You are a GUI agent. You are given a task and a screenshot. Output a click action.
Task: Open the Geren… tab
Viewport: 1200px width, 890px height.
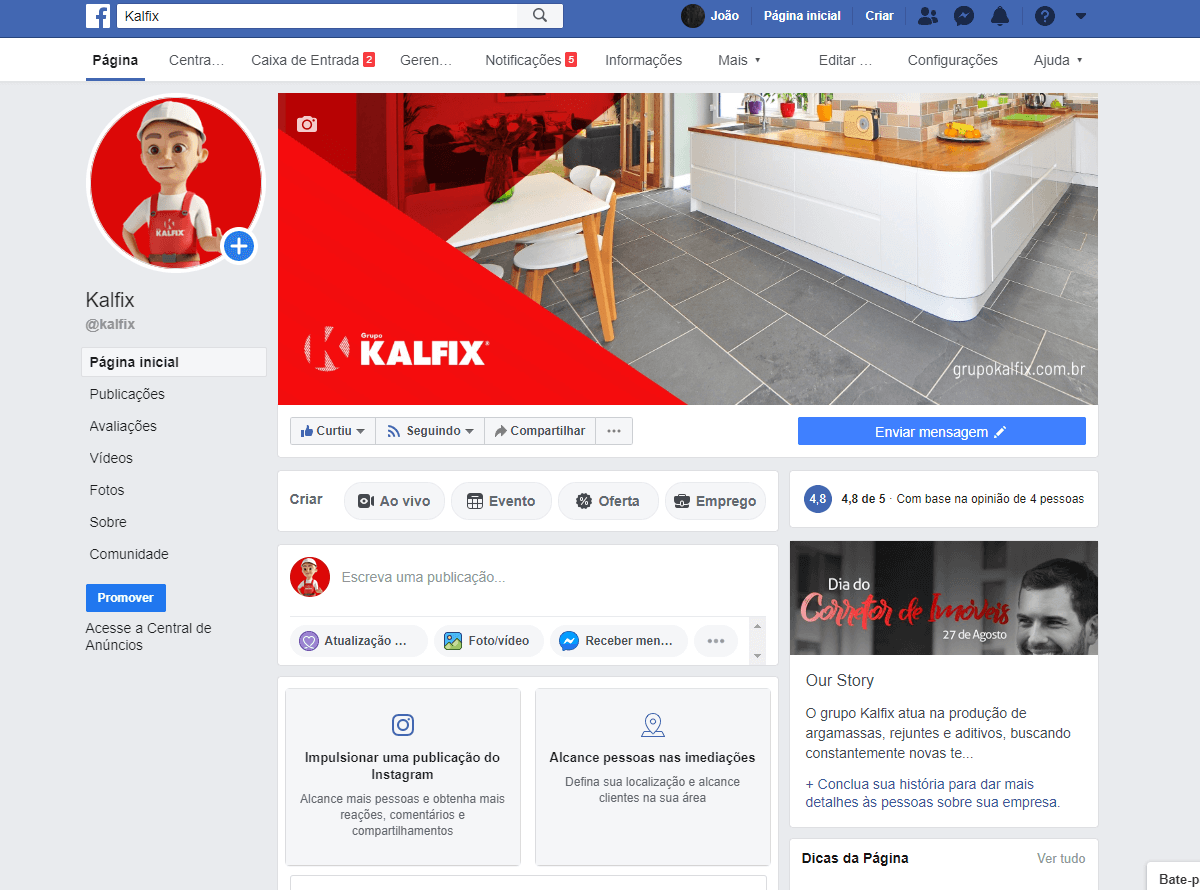pos(427,60)
